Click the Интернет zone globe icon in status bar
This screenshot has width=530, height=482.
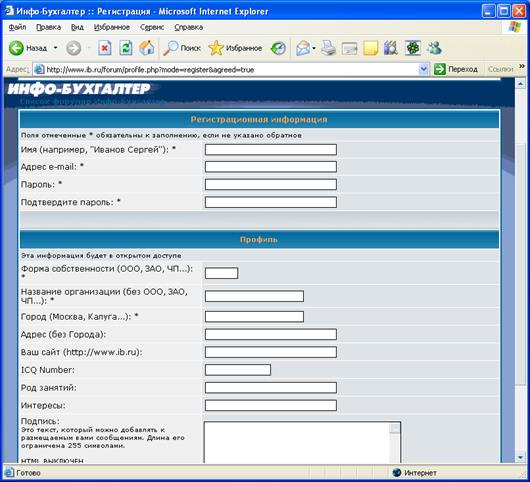pyautogui.click(x=396, y=473)
